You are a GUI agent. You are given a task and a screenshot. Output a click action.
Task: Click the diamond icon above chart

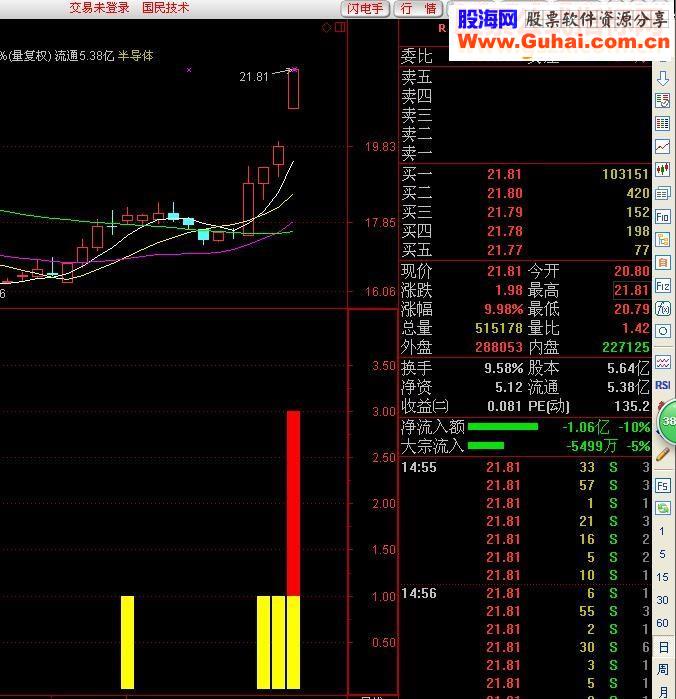(326, 28)
